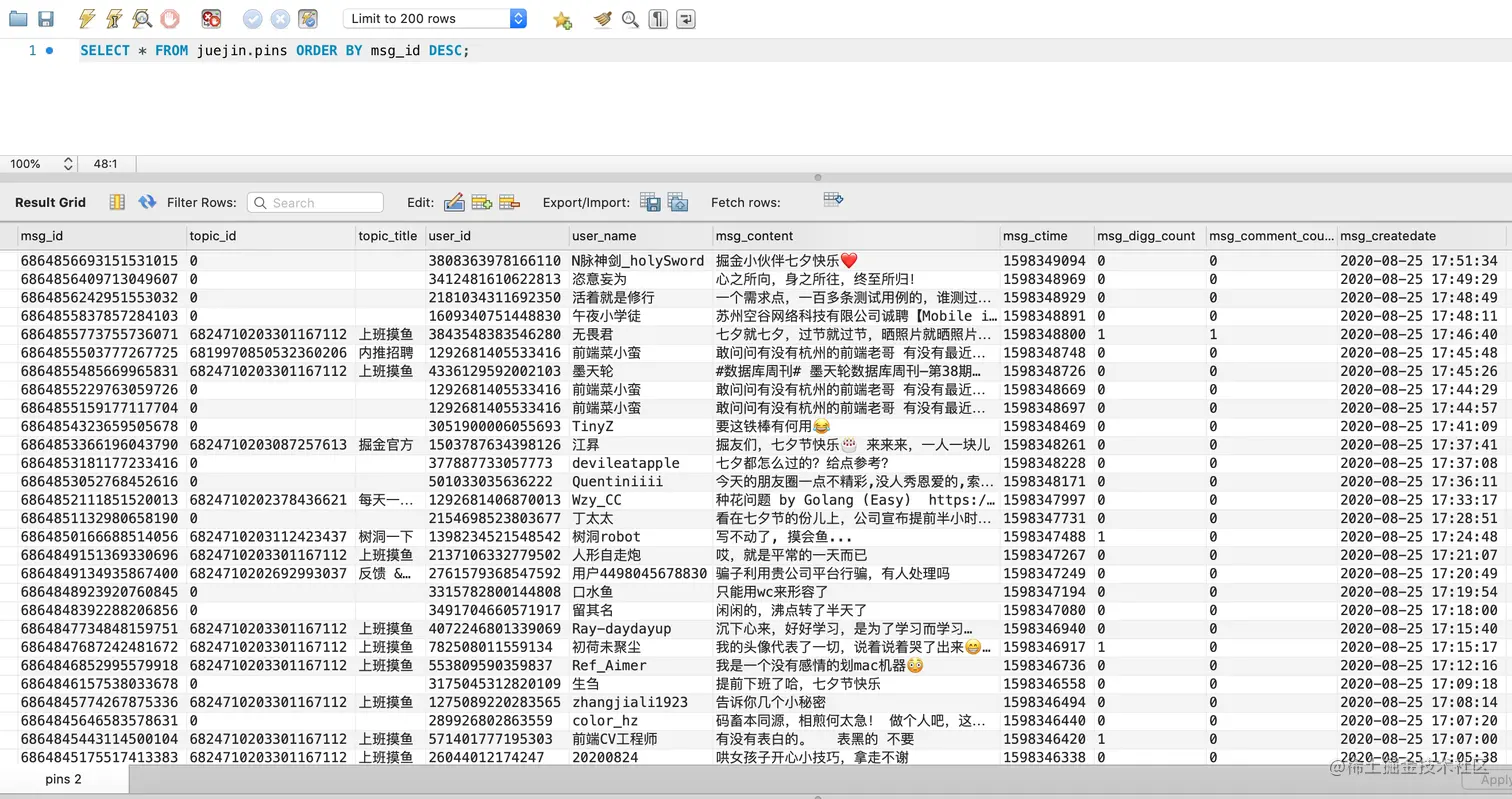The height and width of the screenshot is (799, 1512).
Task: Sort by the user_id column header
Action: 497,236
